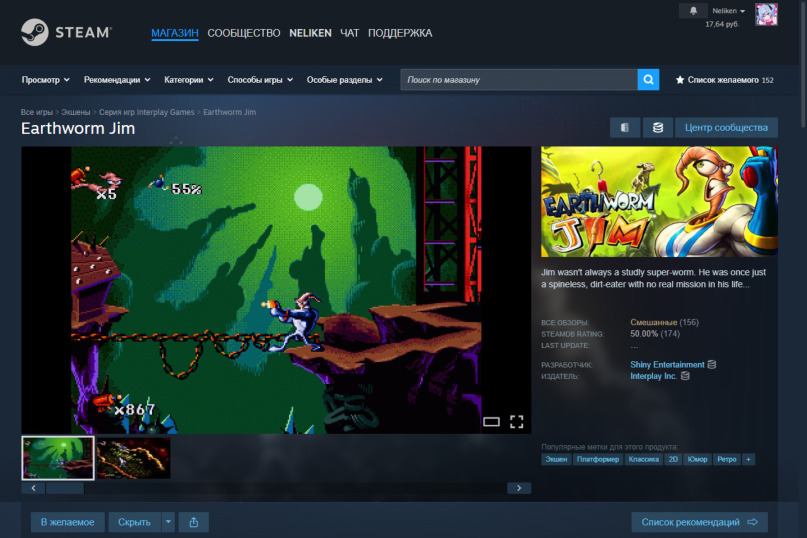Click Экшены breadcrumb link
The height and width of the screenshot is (538, 807).
[x=76, y=112]
